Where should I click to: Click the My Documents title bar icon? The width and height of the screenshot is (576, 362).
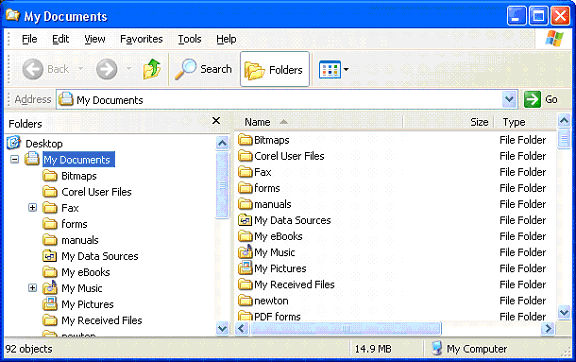[12, 15]
